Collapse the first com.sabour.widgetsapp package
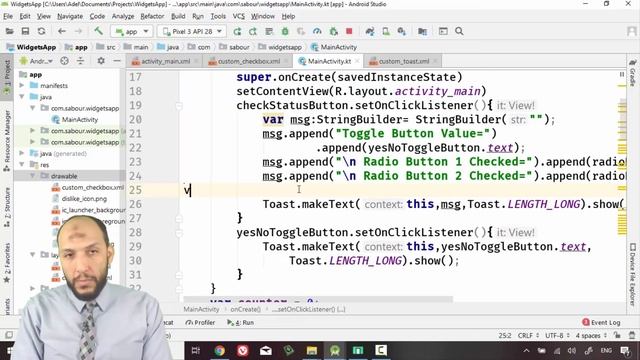Image resolution: width=640 pixels, height=360 pixels. (33, 108)
